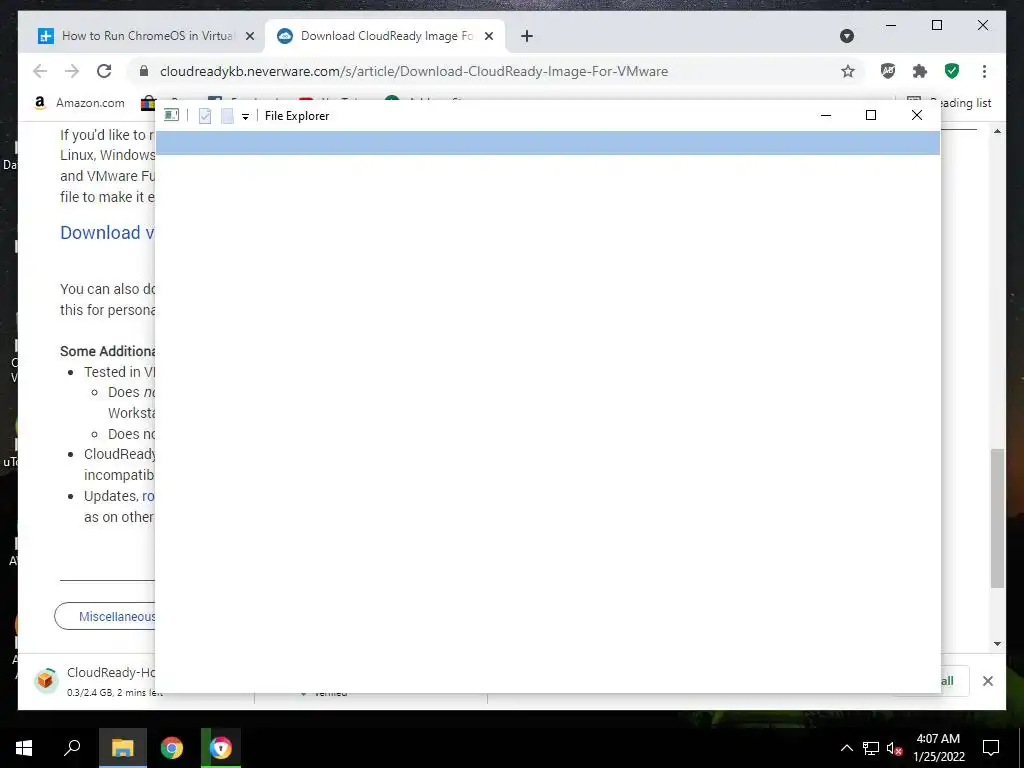Open the Windows Start menu
The width and height of the screenshot is (1024, 768).
pos(24,748)
